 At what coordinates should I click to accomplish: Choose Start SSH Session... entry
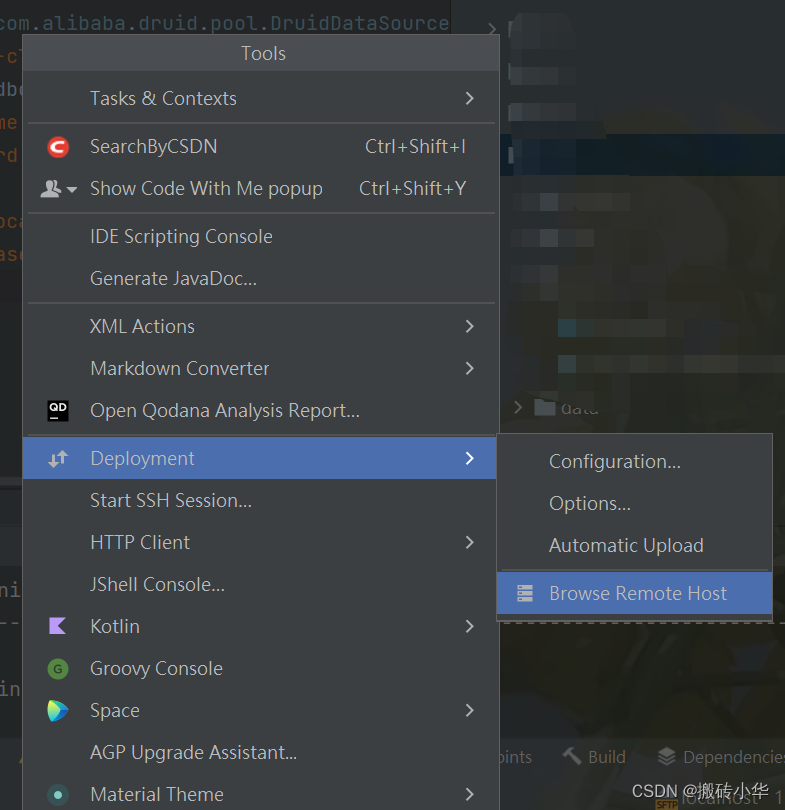point(261,501)
